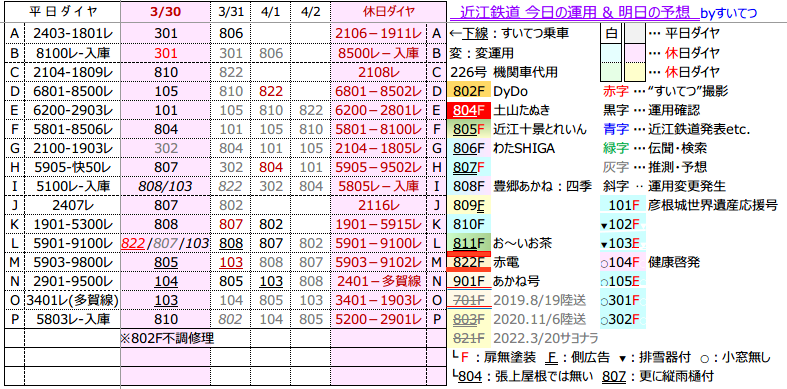Select the 3/31 column header
The width and height of the screenshot is (787, 389).
tap(231, 12)
